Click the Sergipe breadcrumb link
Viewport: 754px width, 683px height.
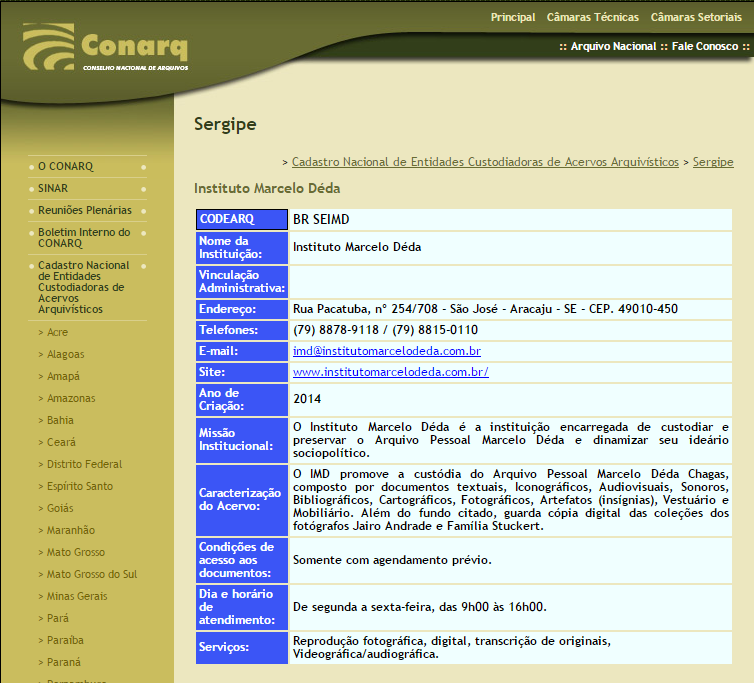[x=713, y=162]
